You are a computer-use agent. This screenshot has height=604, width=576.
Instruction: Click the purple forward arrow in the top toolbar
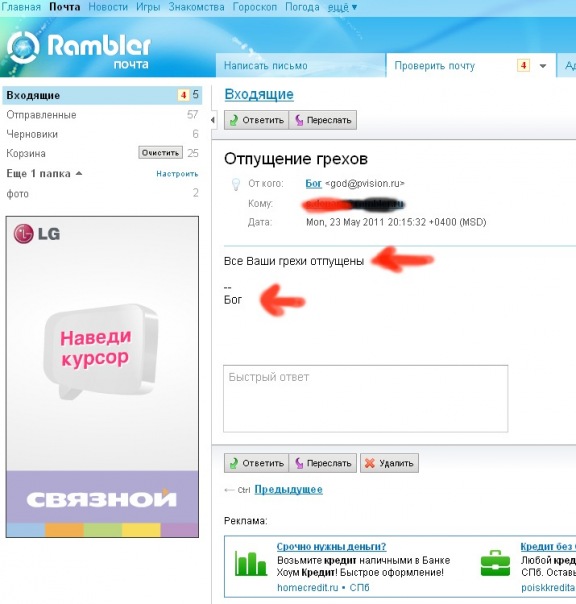pyautogui.click(x=299, y=120)
